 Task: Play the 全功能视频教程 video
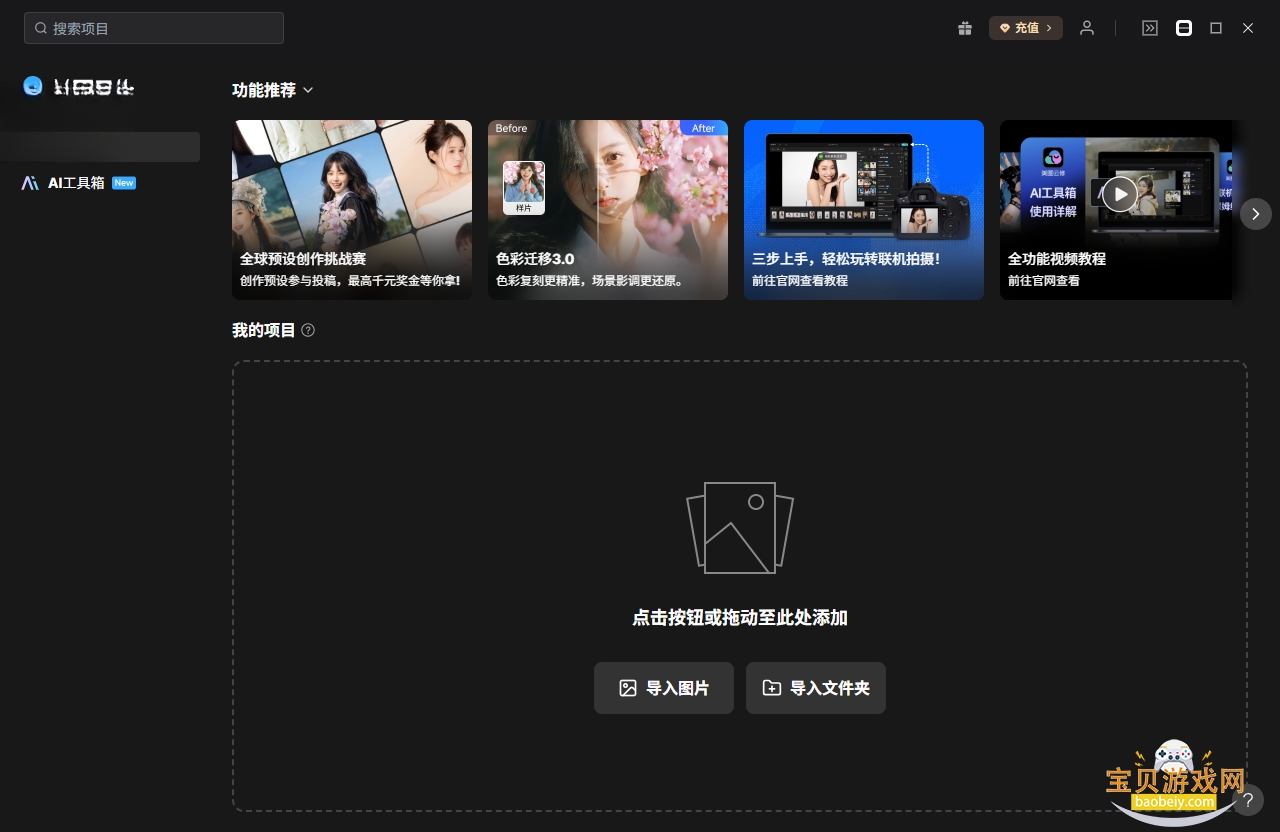1120,194
